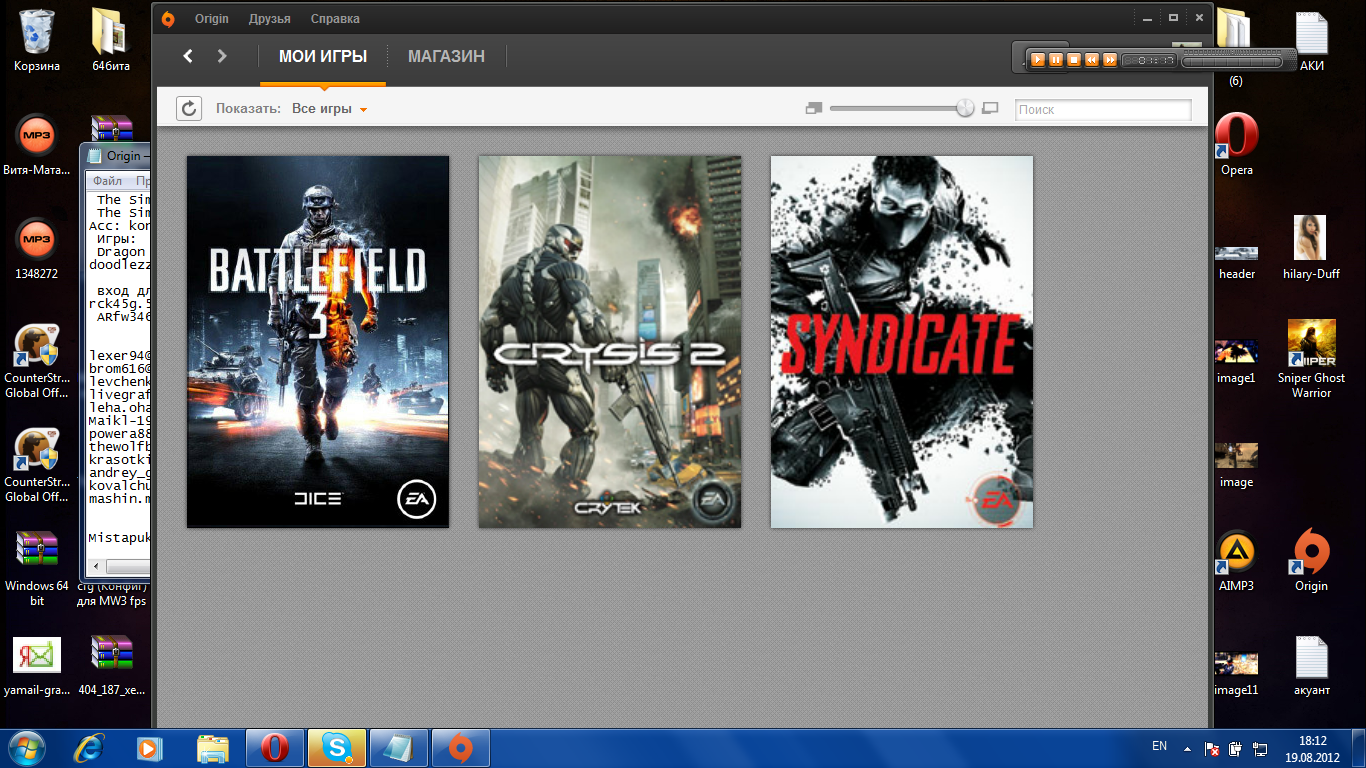Click the tile size slider handle

click(965, 108)
